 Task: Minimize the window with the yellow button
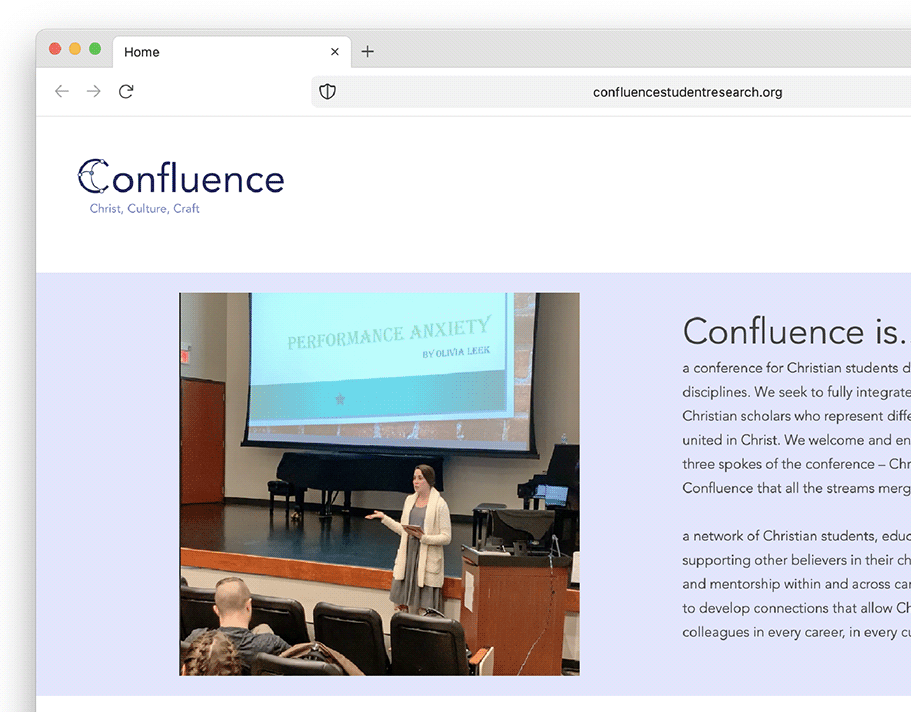click(75, 49)
